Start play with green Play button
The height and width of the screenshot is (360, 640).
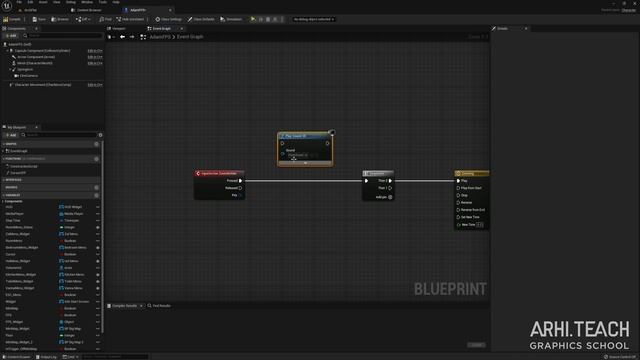click(x=253, y=19)
